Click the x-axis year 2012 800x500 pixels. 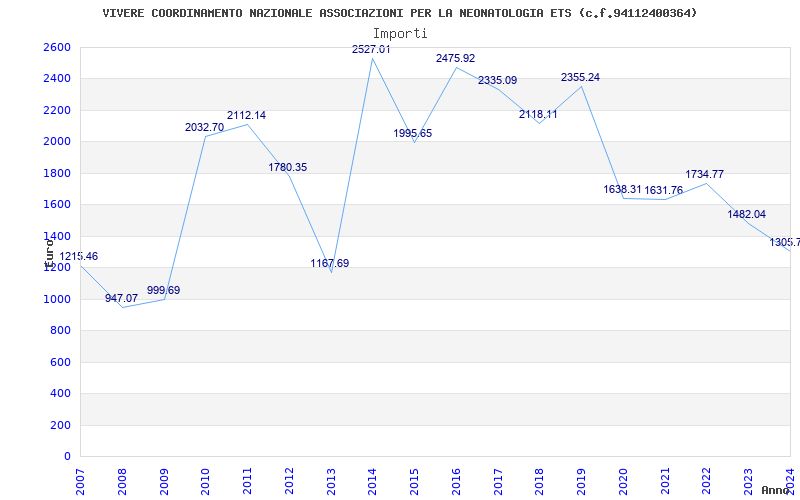289,481
